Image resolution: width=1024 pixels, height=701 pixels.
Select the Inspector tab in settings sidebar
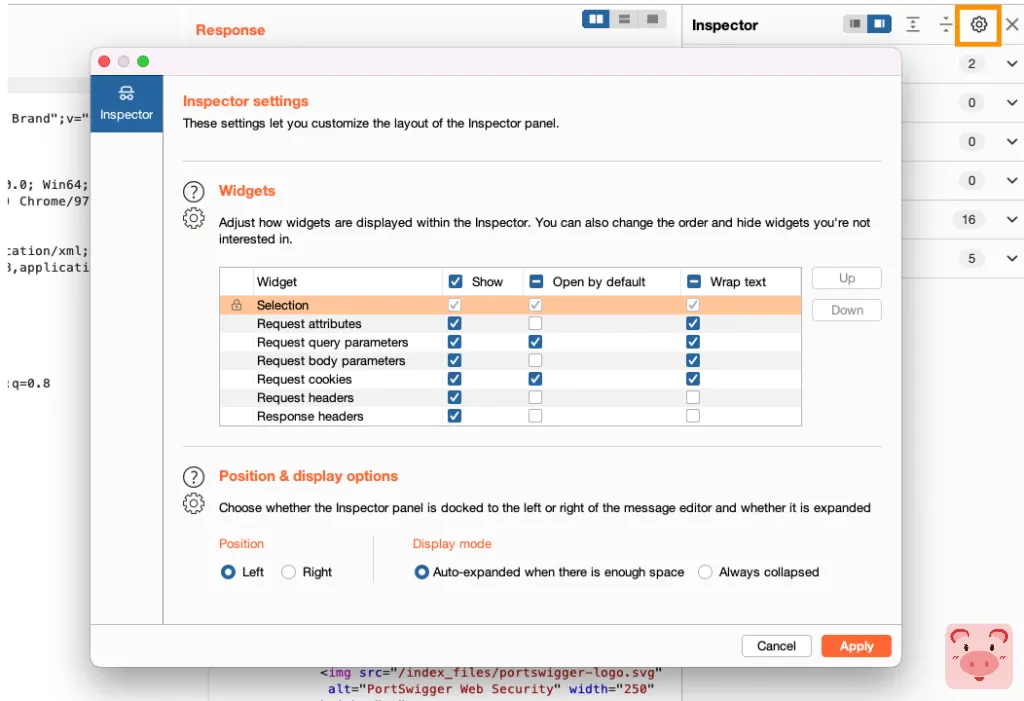[126, 104]
